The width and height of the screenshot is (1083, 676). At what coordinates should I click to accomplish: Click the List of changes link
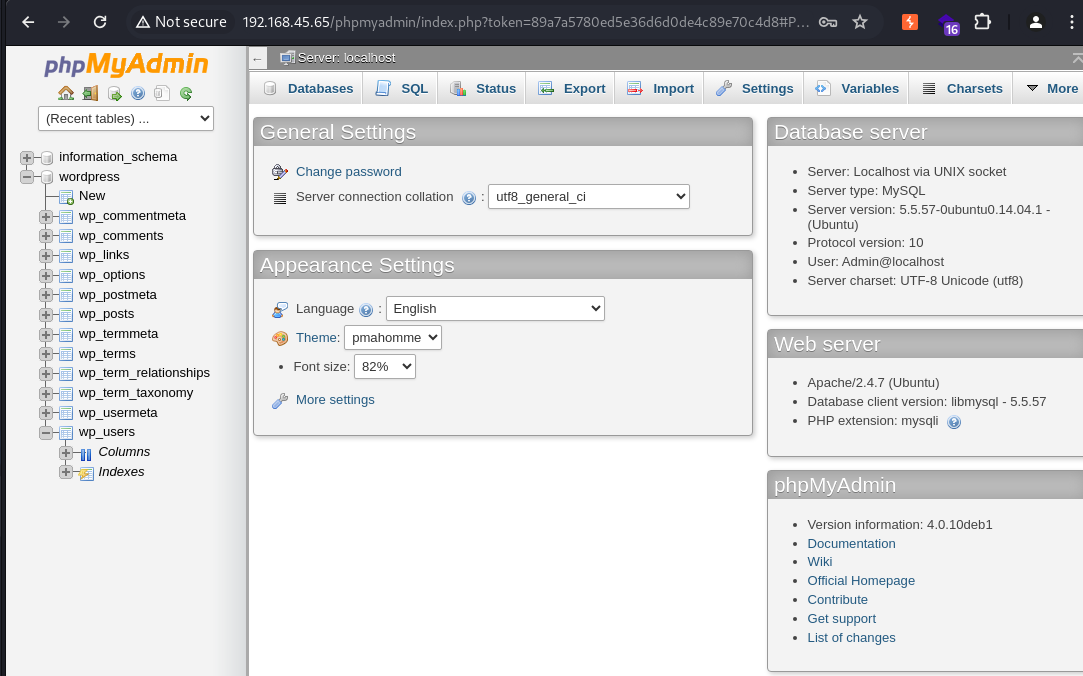coord(851,638)
